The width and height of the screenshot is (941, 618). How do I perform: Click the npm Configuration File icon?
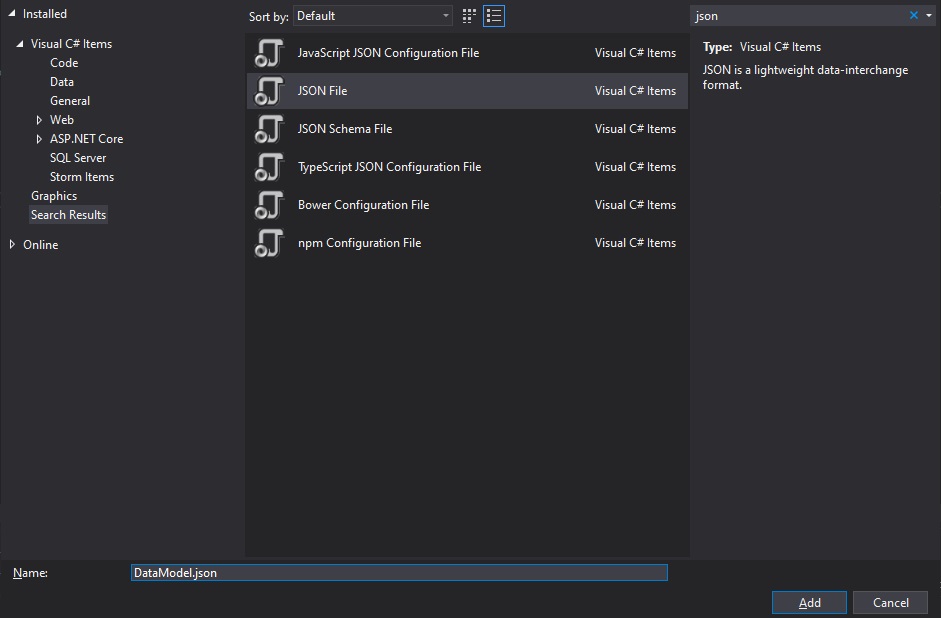(269, 243)
